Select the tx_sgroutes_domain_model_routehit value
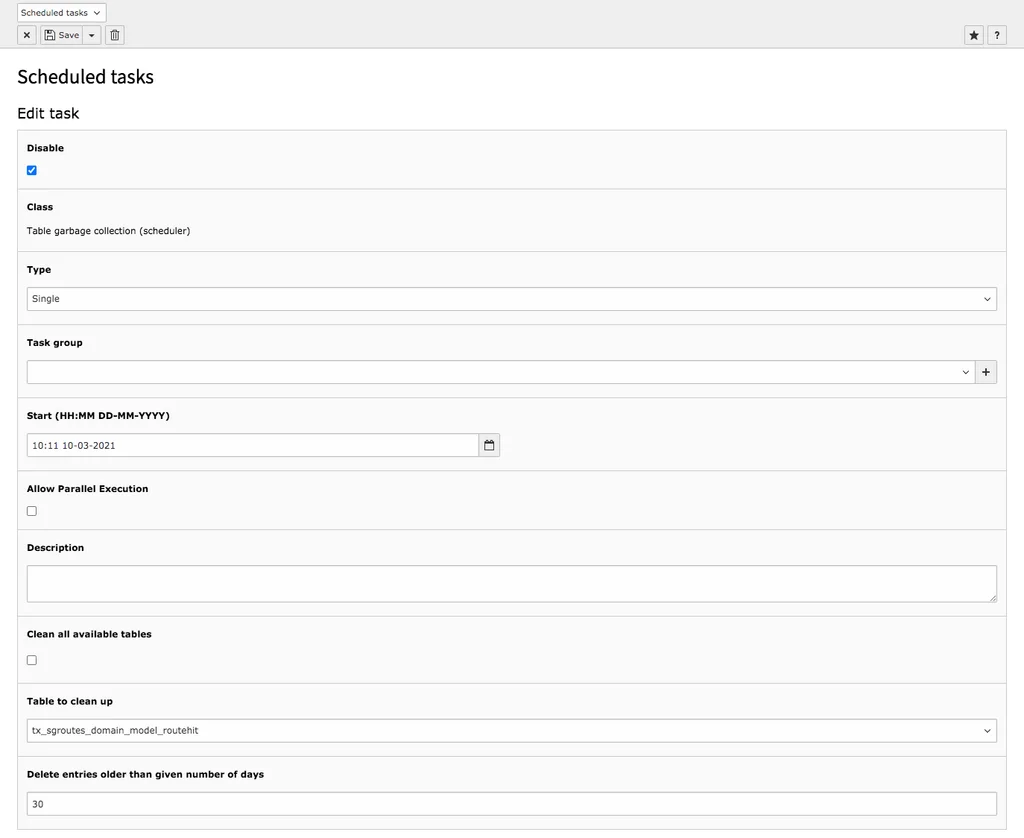 tap(511, 730)
